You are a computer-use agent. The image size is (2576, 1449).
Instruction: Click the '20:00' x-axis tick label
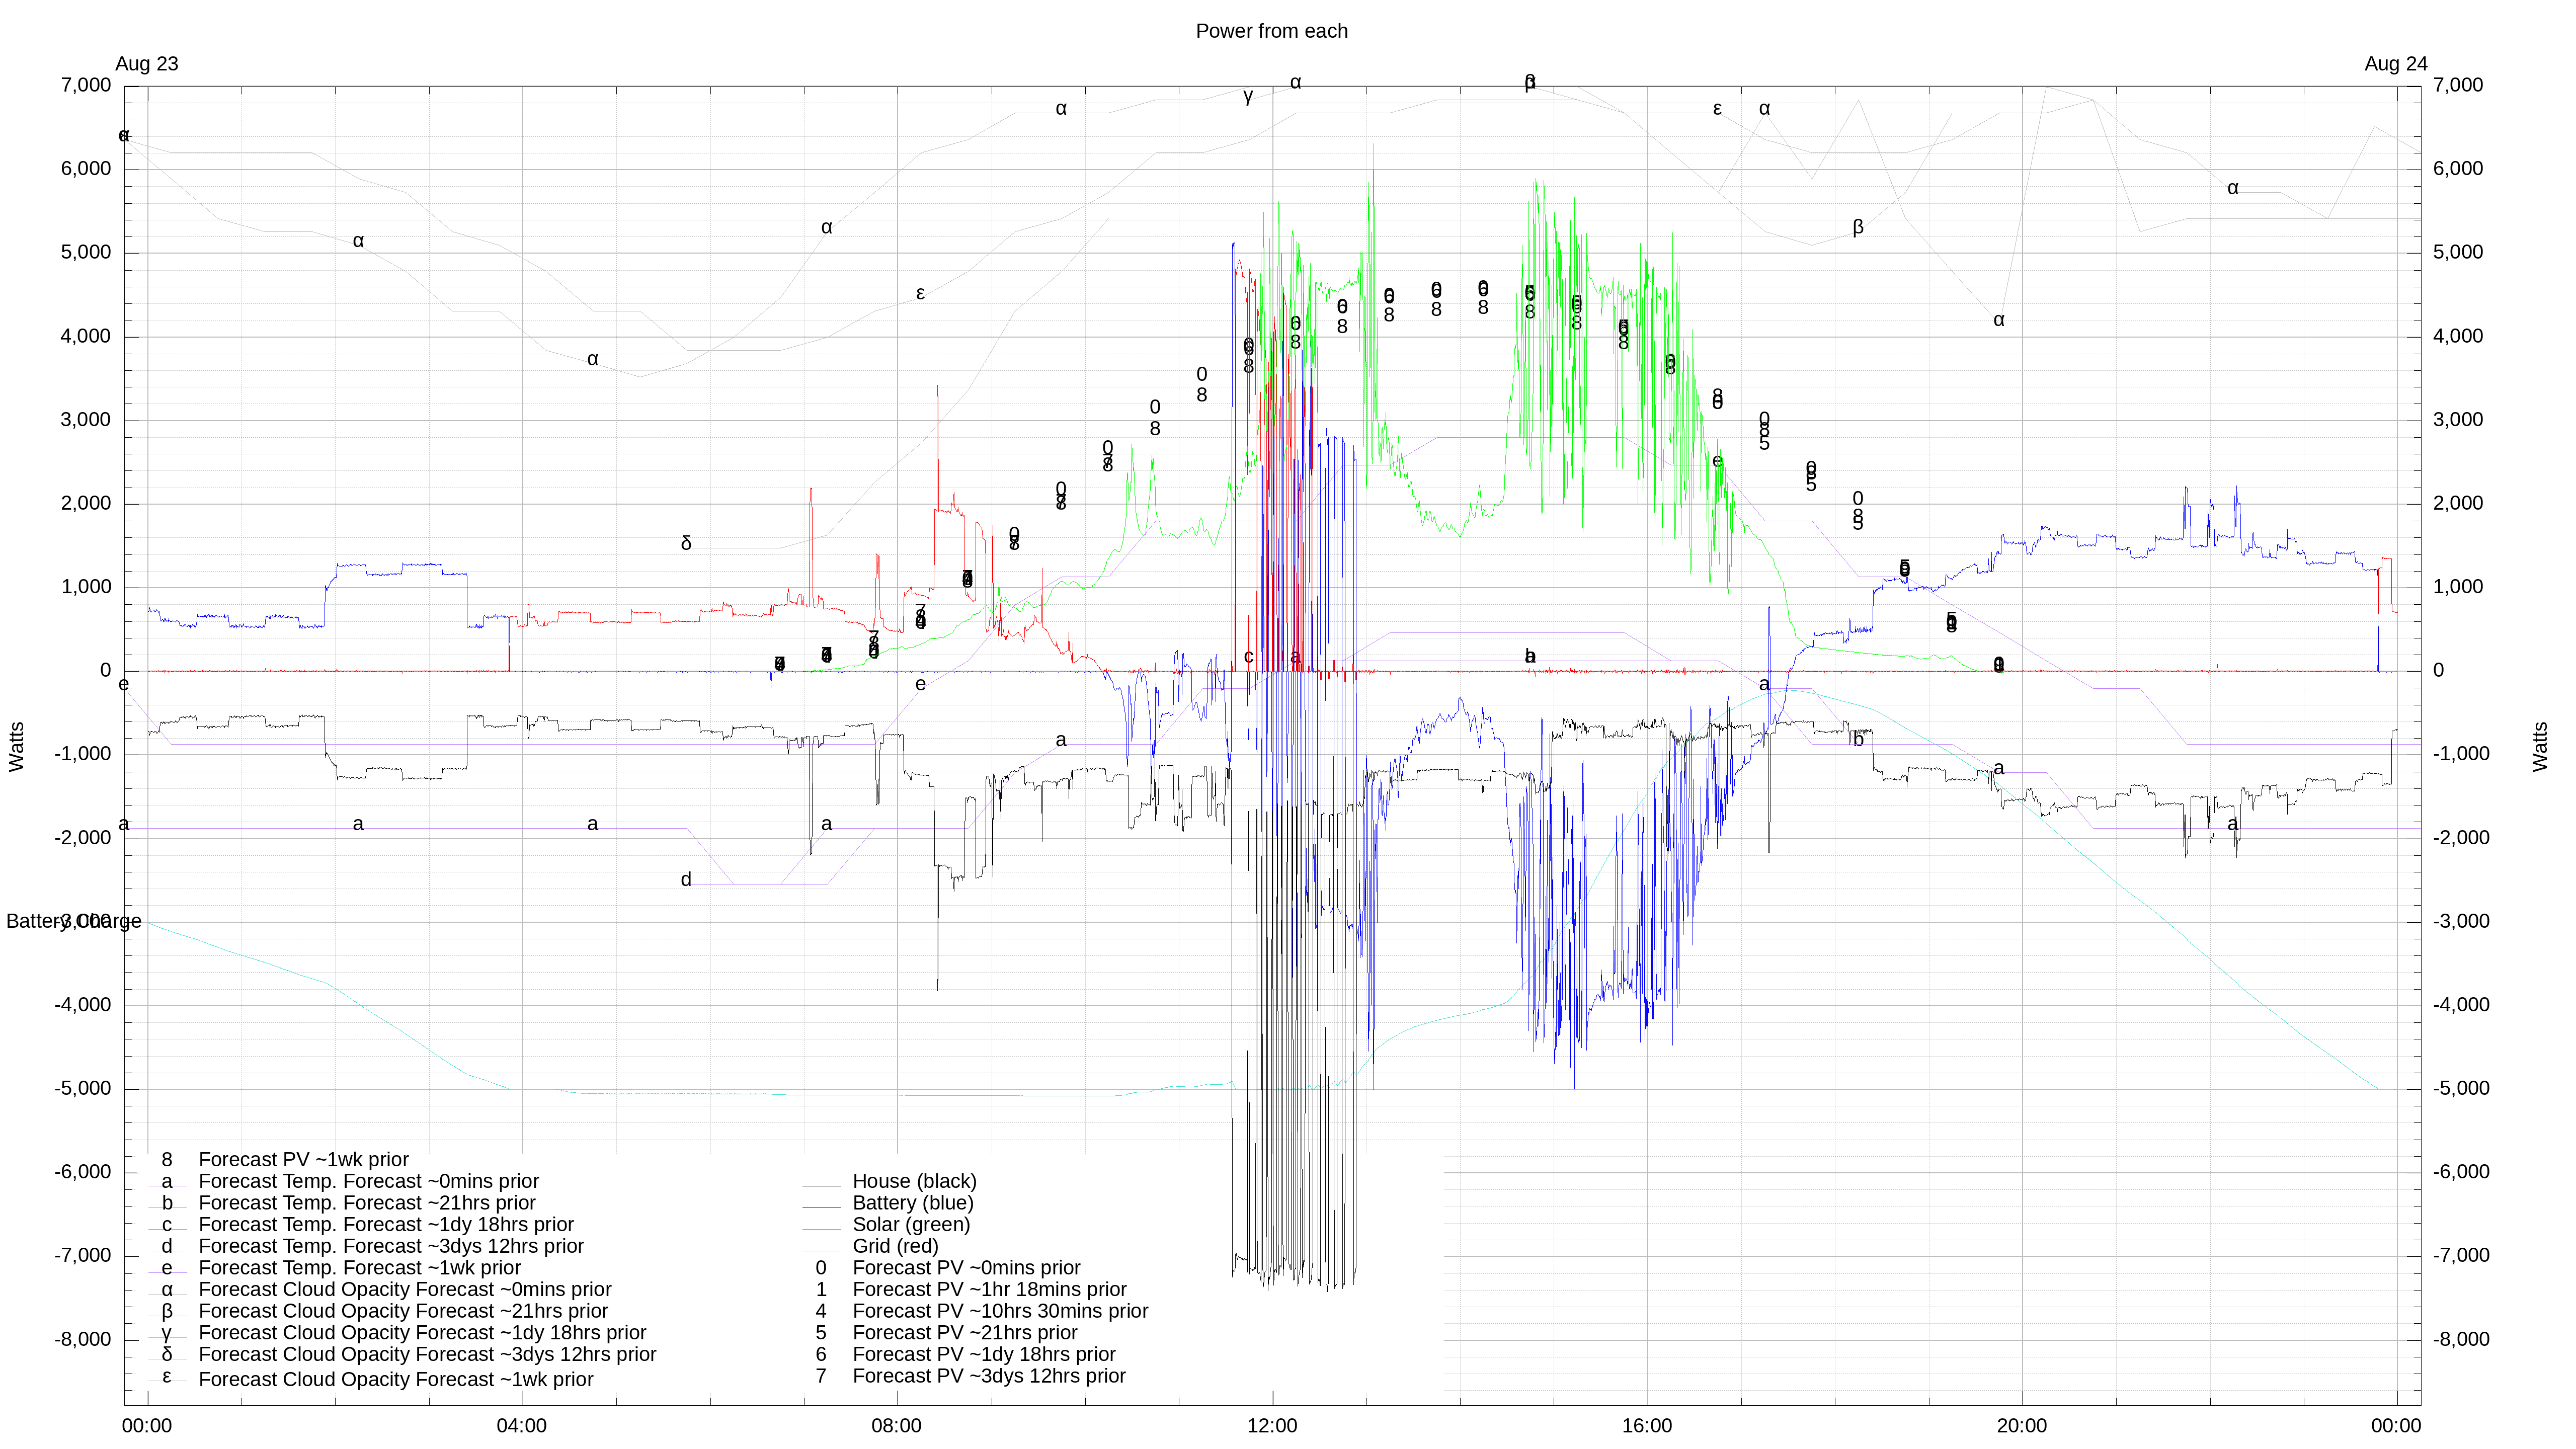(x=2022, y=1426)
